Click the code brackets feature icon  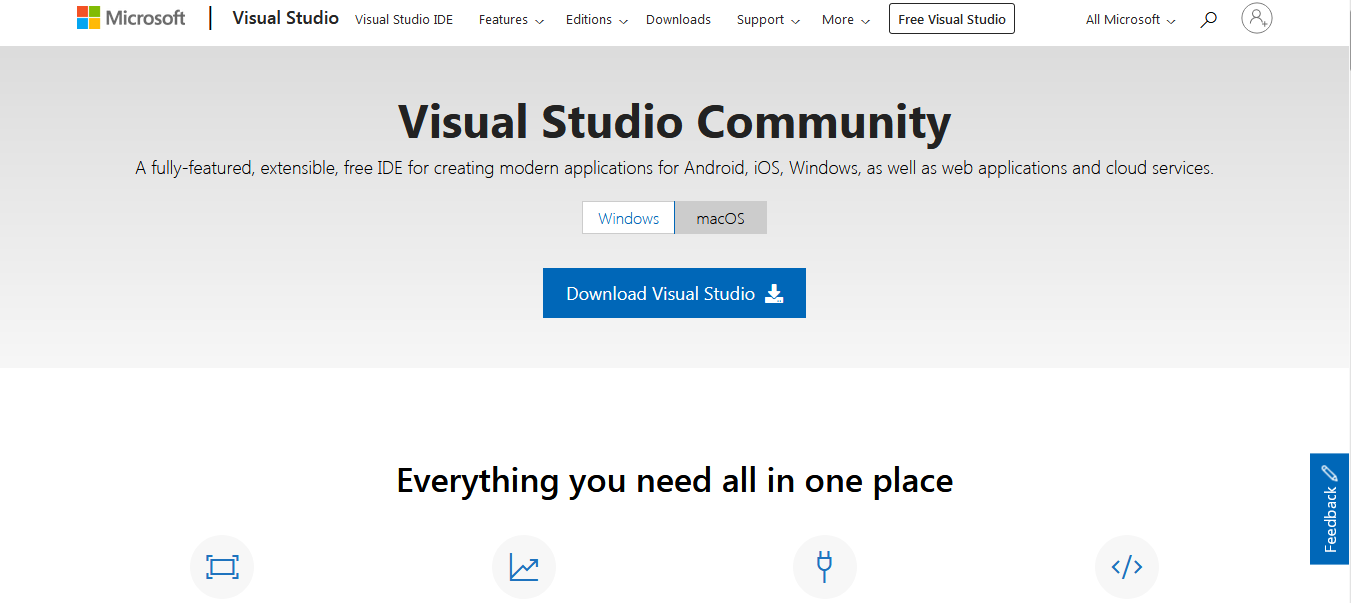tap(1127, 567)
